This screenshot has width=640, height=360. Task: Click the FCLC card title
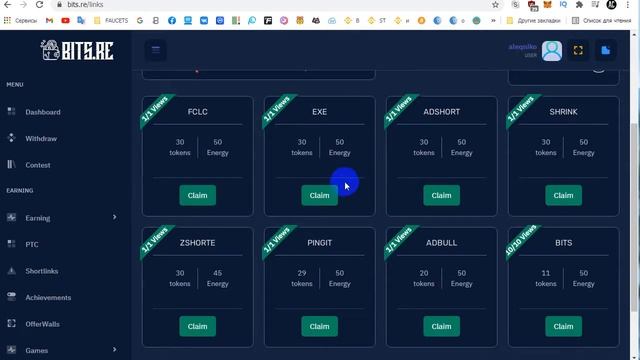pyautogui.click(x=198, y=112)
